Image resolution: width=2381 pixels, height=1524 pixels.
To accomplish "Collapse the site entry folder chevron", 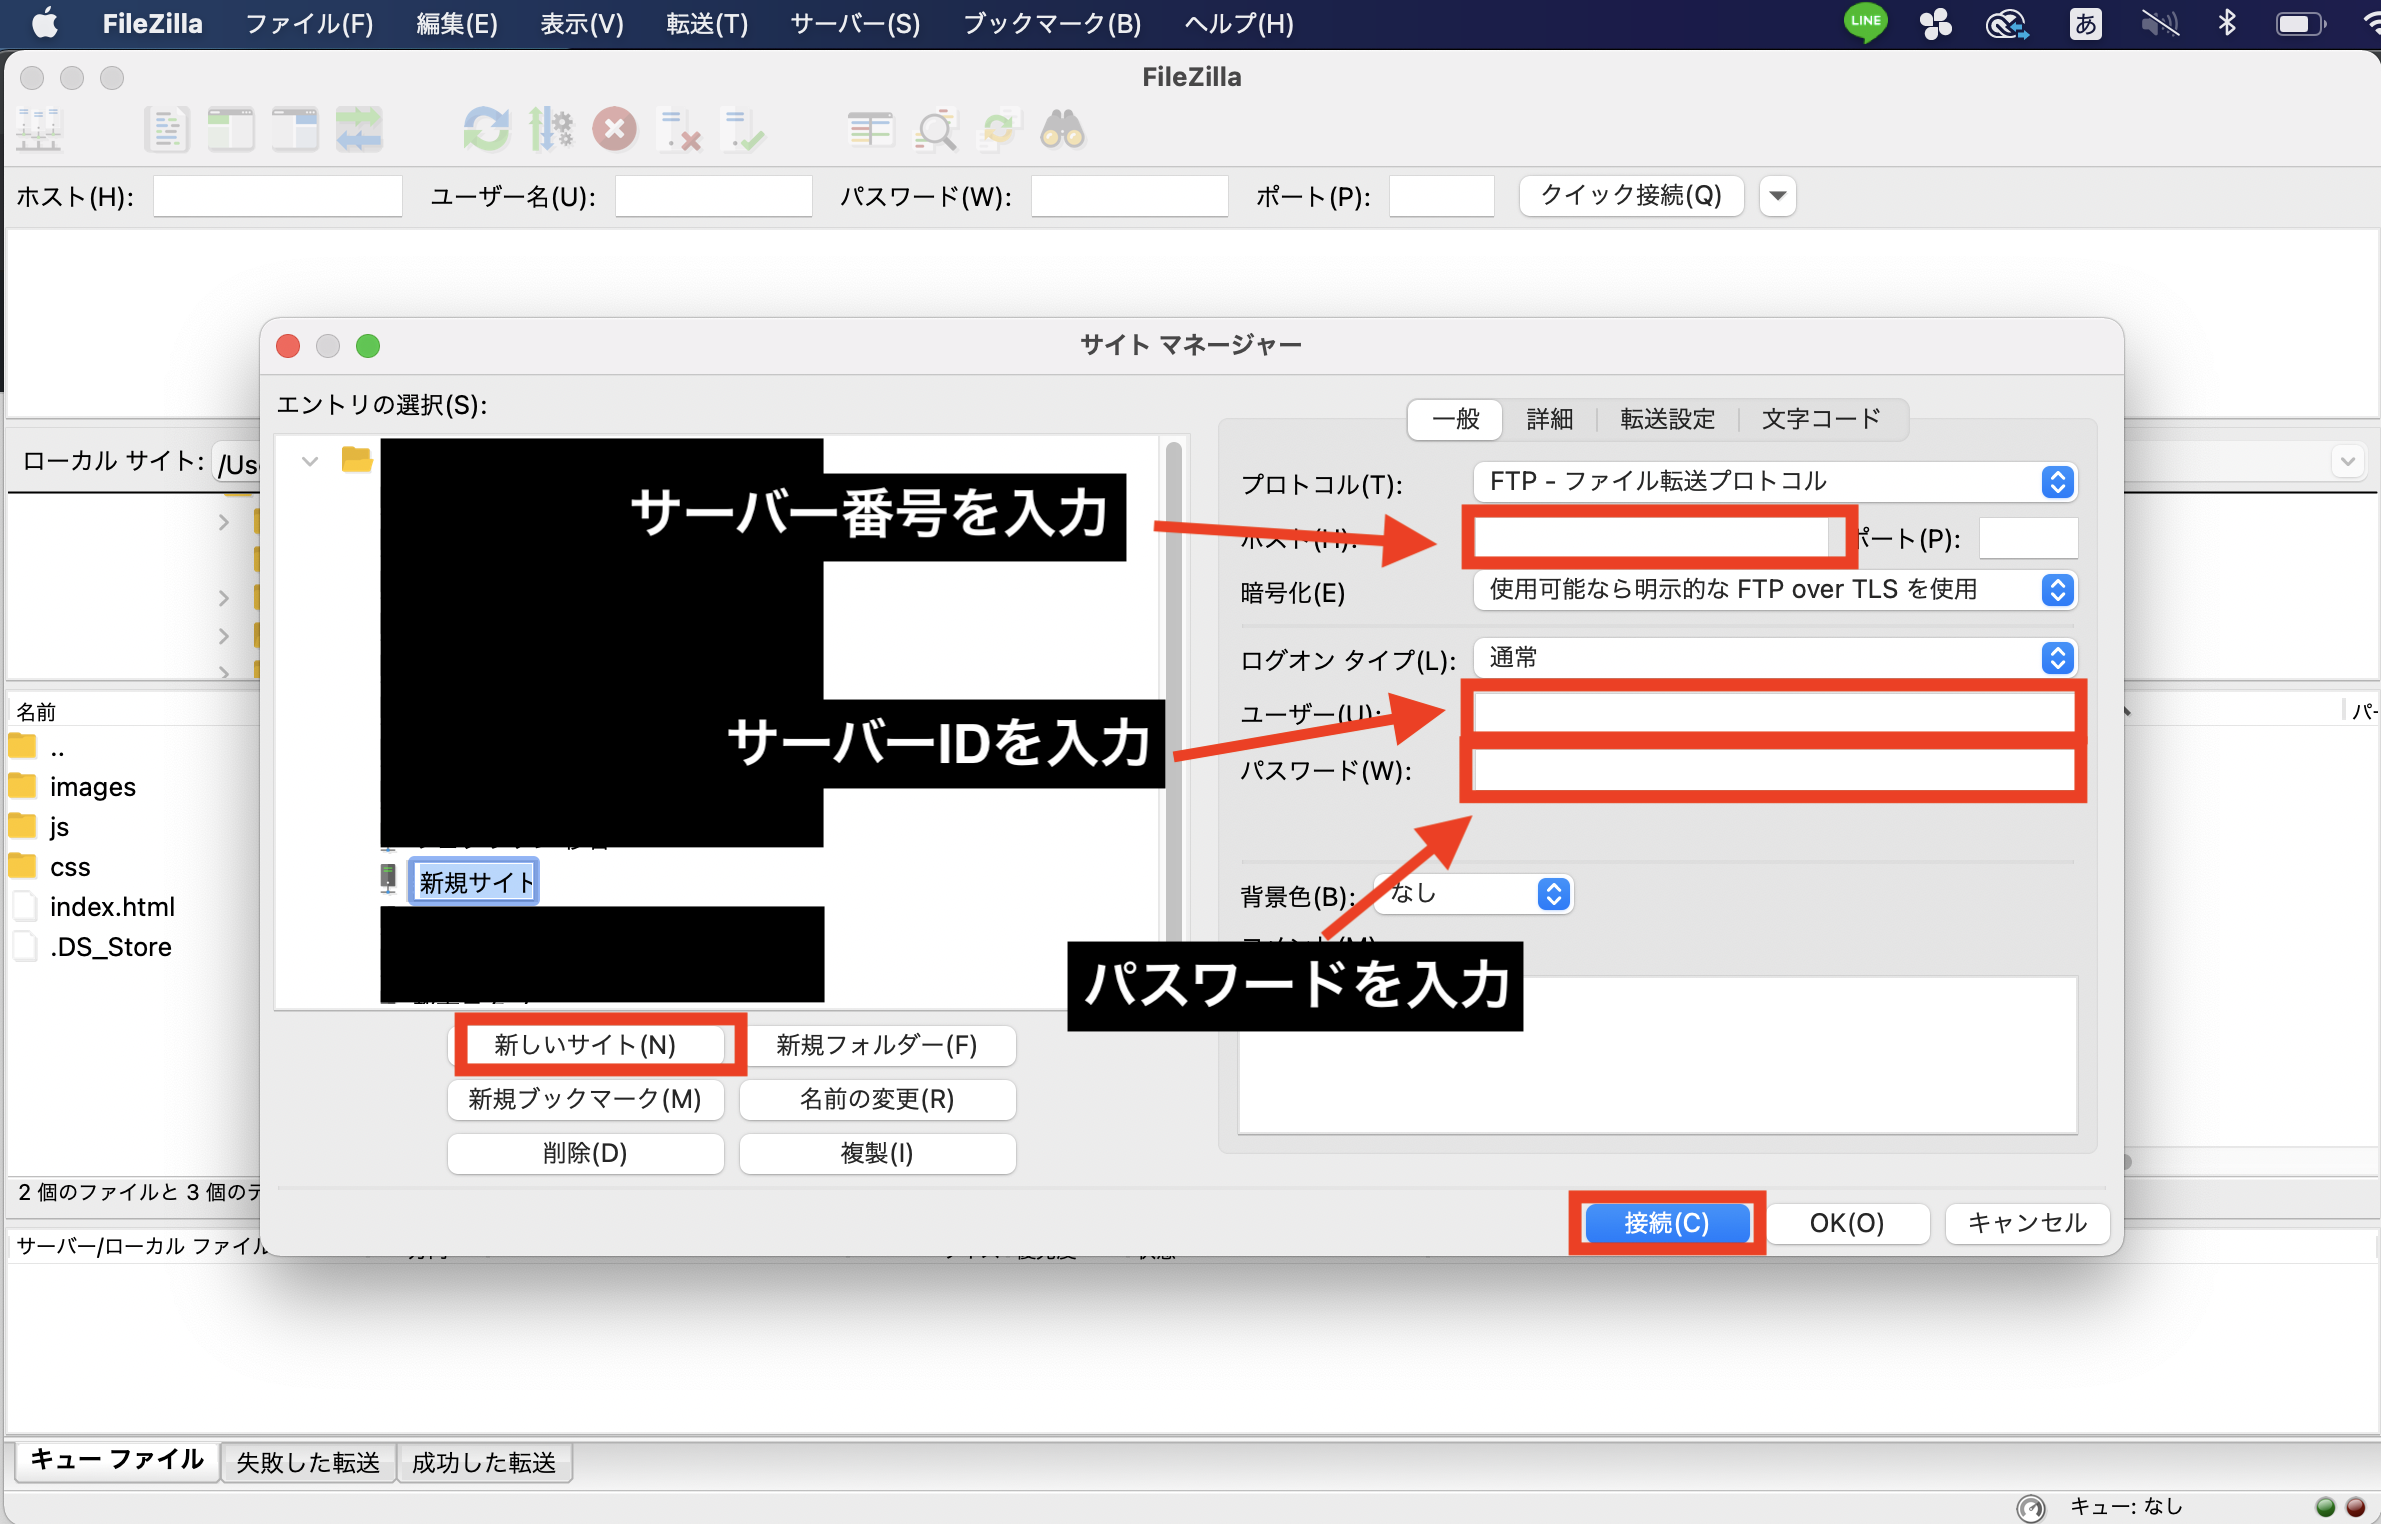I will pyautogui.click(x=310, y=461).
